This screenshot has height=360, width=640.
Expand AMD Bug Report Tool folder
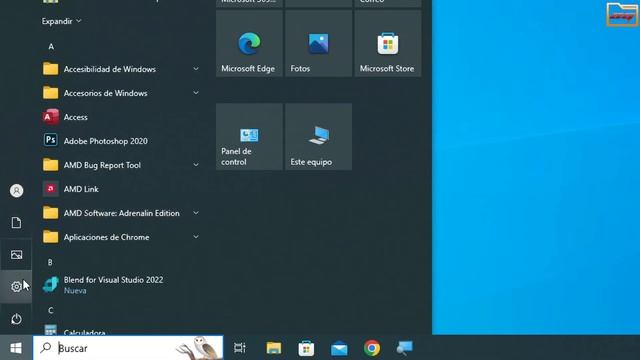(121, 165)
